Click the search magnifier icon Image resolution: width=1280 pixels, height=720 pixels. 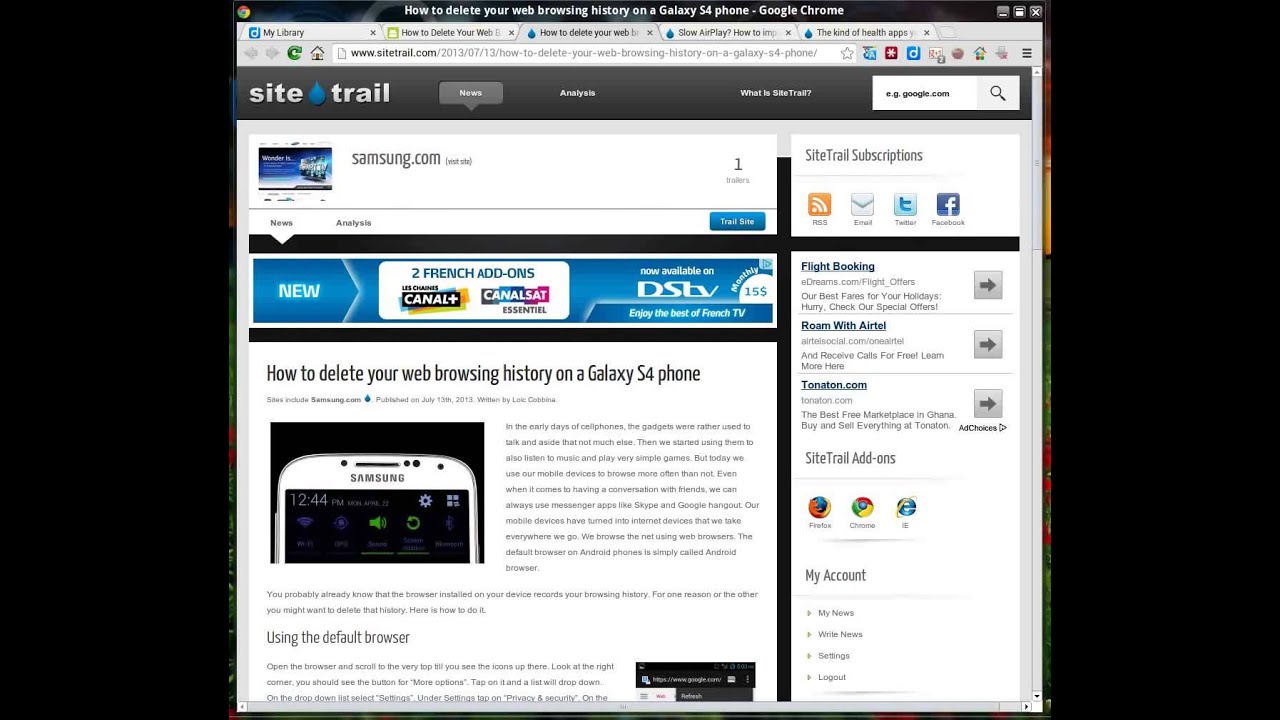click(997, 93)
